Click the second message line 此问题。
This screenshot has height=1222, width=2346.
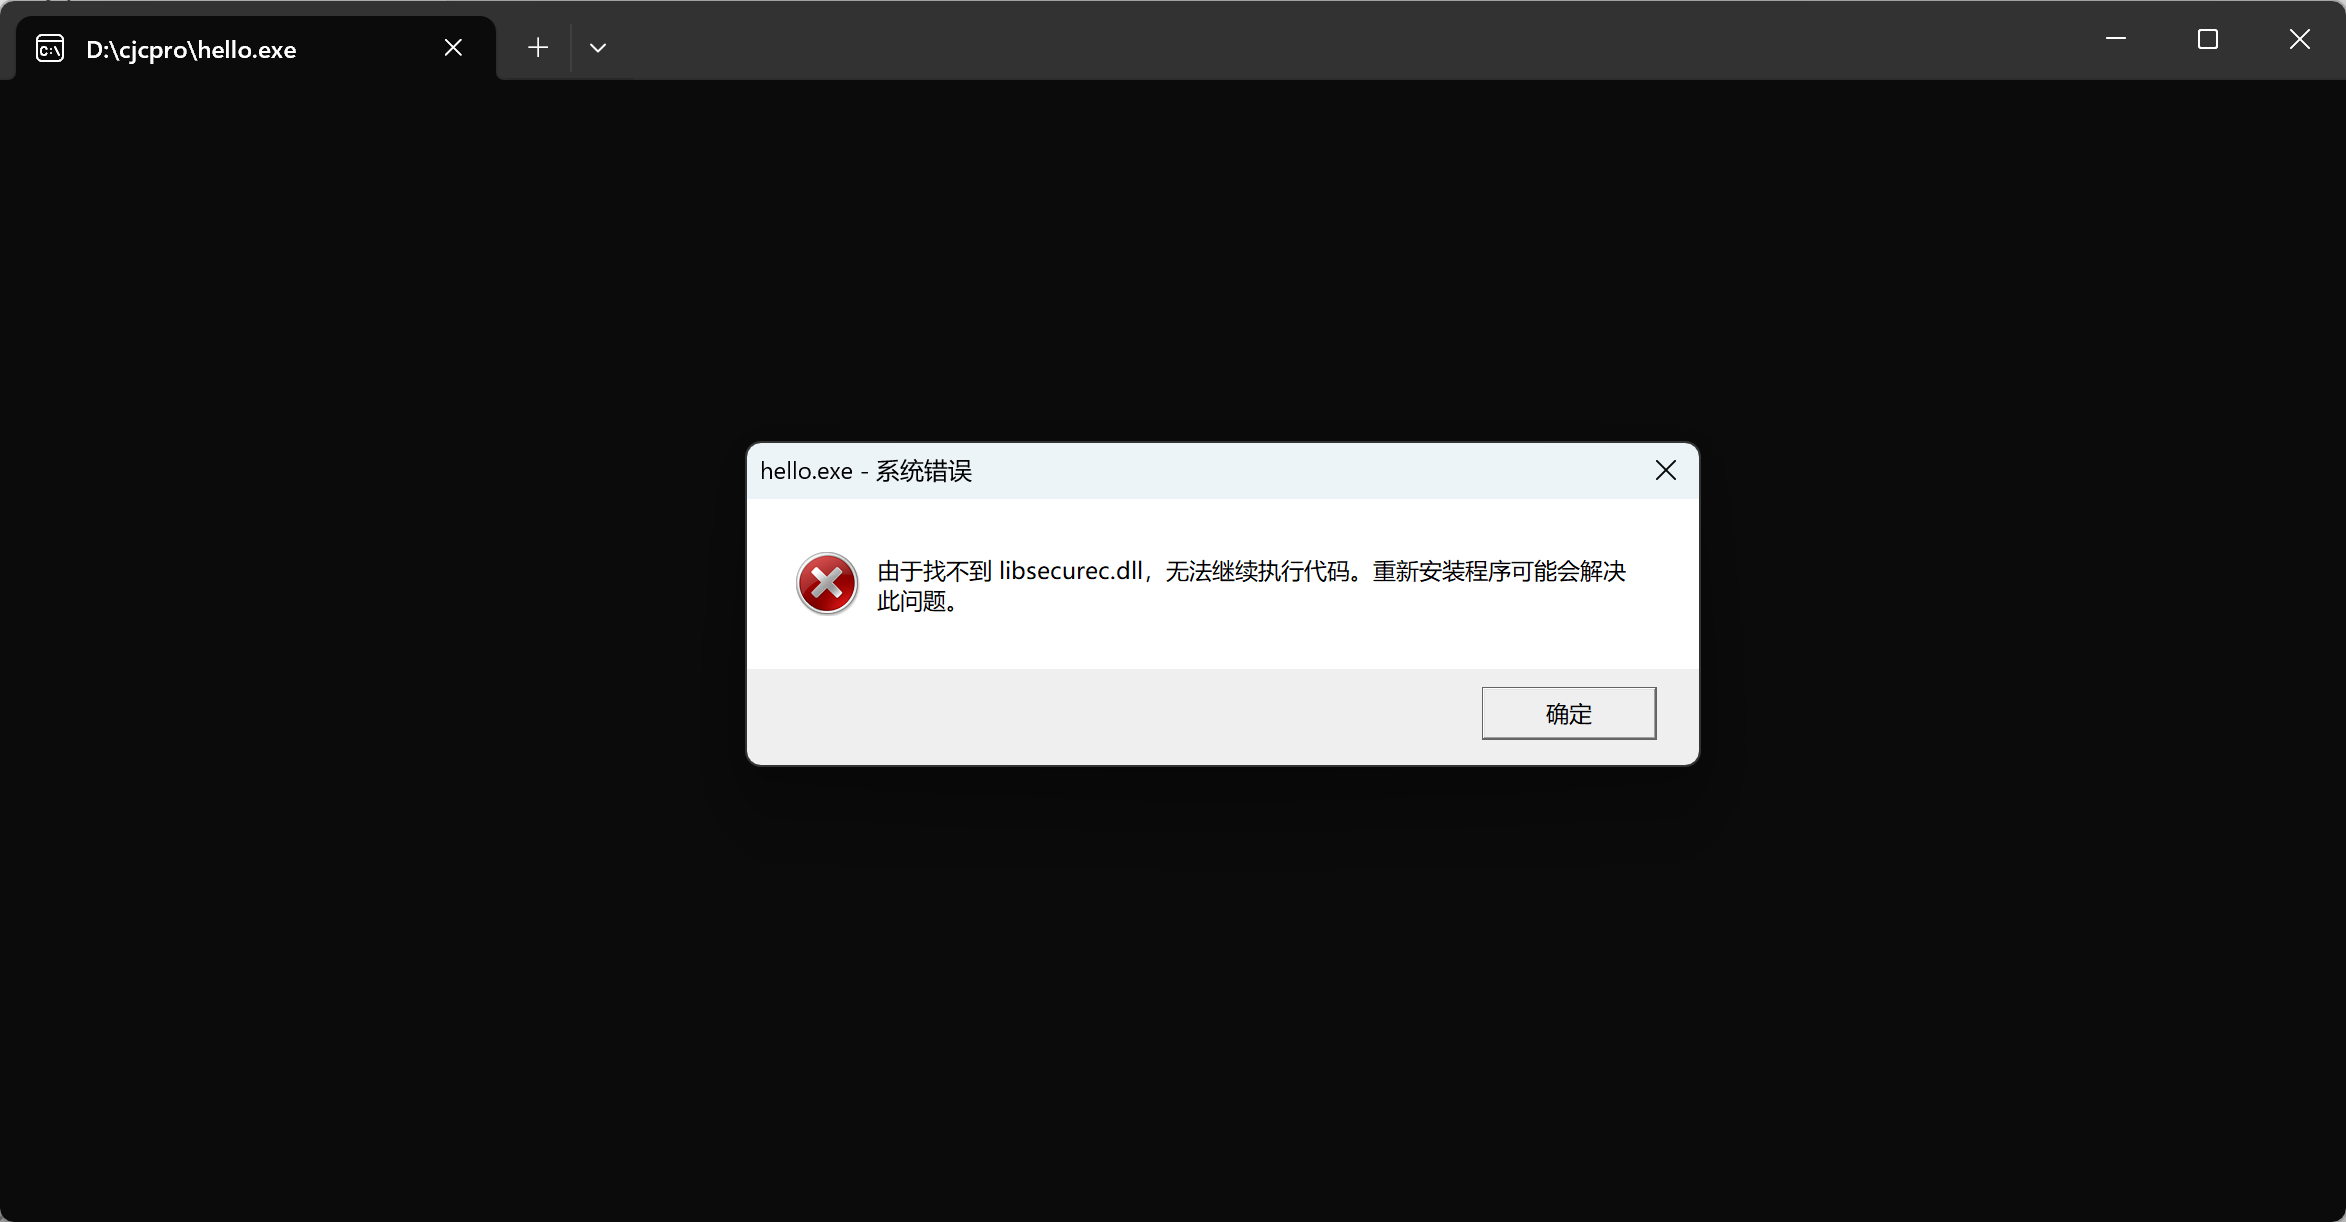tap(917, 602)
